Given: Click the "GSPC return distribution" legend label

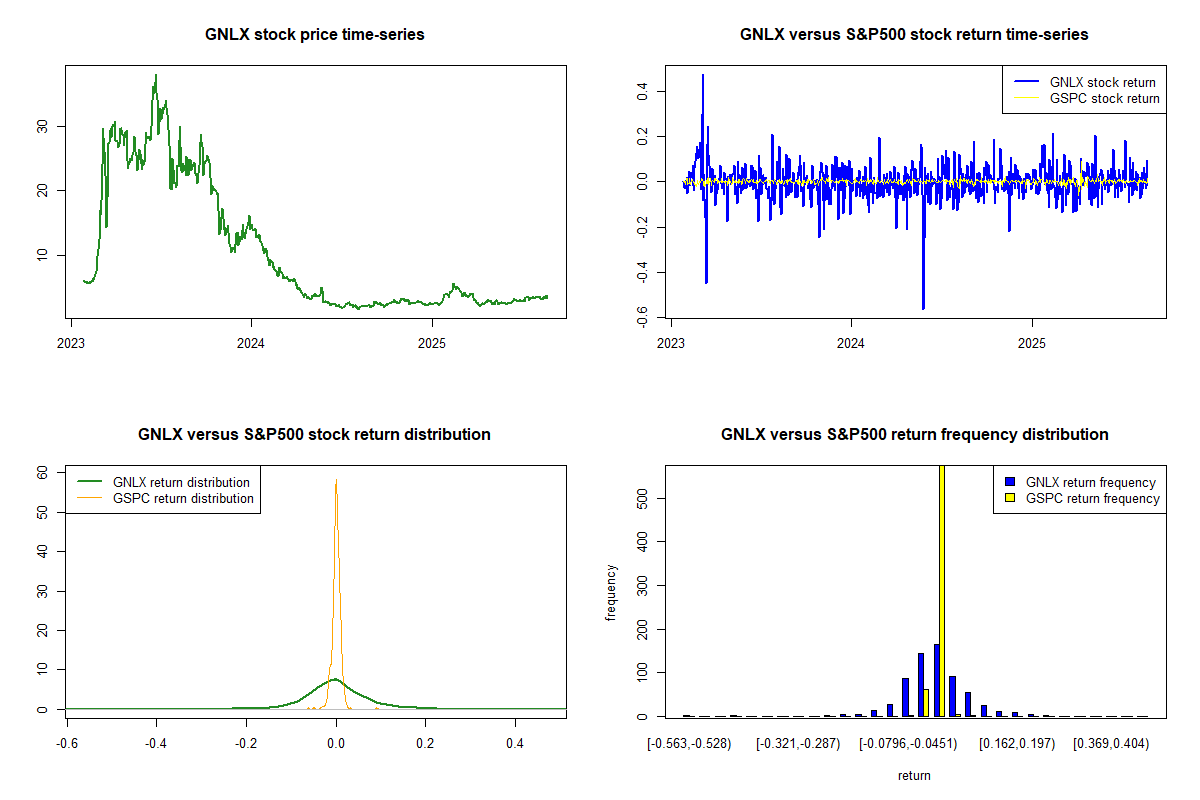Looking at the screenshot, I should tap(183, 498).
